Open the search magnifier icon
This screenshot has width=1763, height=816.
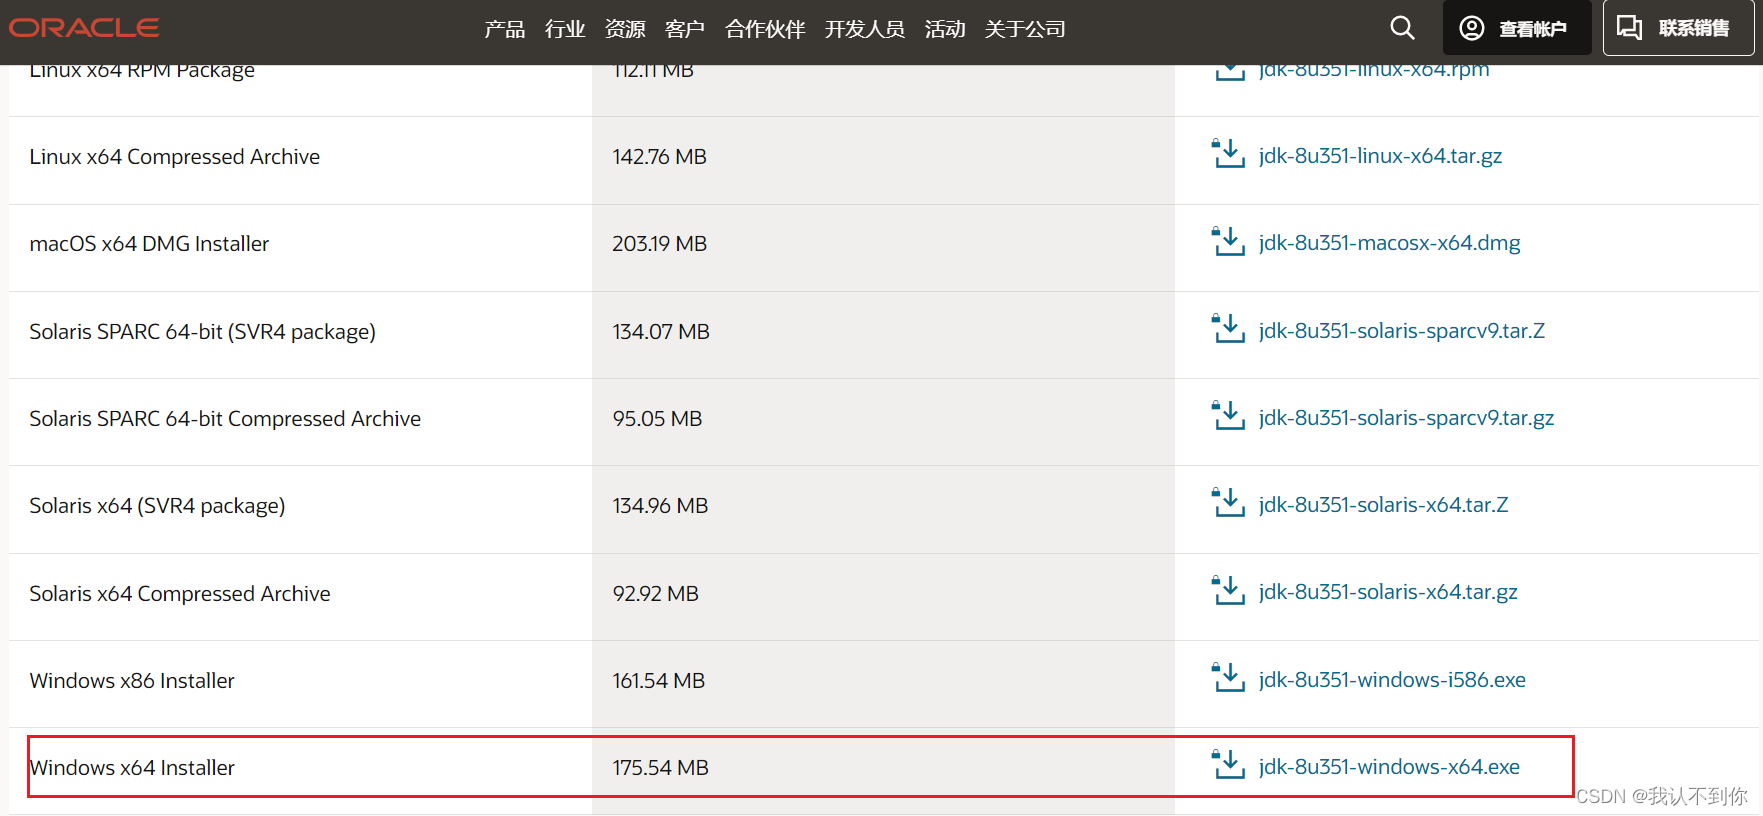pyautogui.click(x=1402, y=28)
